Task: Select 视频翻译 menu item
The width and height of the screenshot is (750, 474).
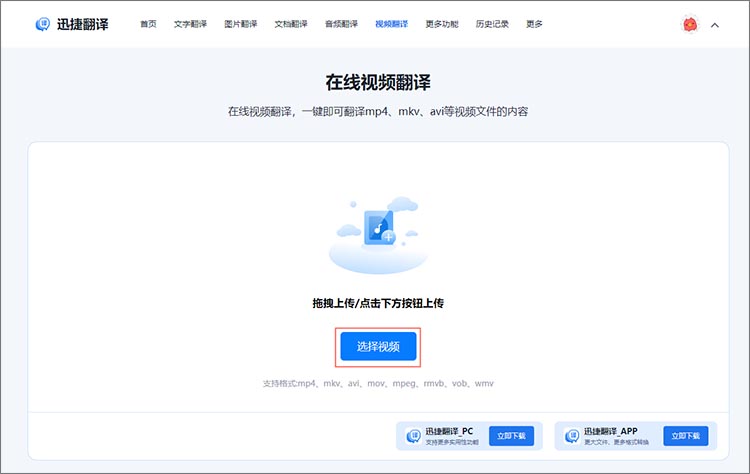Action: pyautogui.click(x=392, y=24)
